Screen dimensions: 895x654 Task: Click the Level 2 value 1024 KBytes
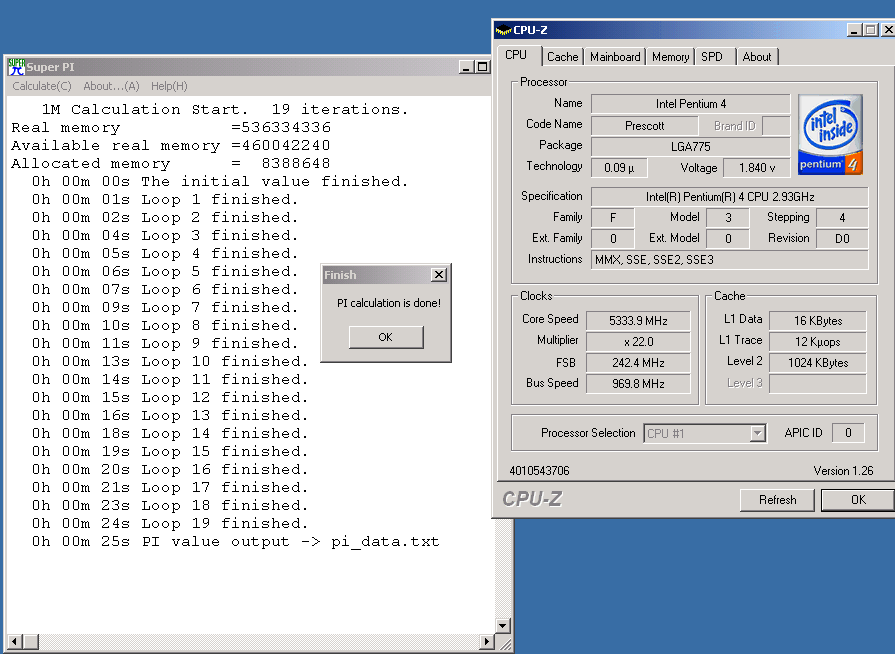[x=818, y=363]
